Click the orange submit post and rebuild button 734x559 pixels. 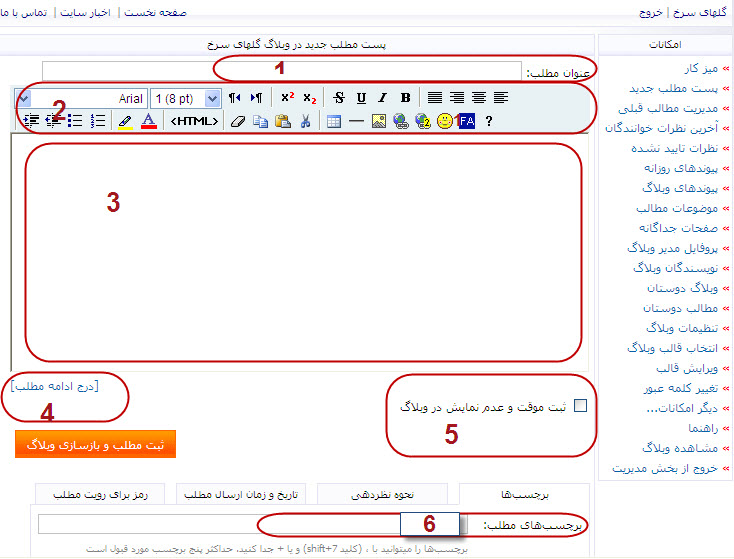[95, 444]
